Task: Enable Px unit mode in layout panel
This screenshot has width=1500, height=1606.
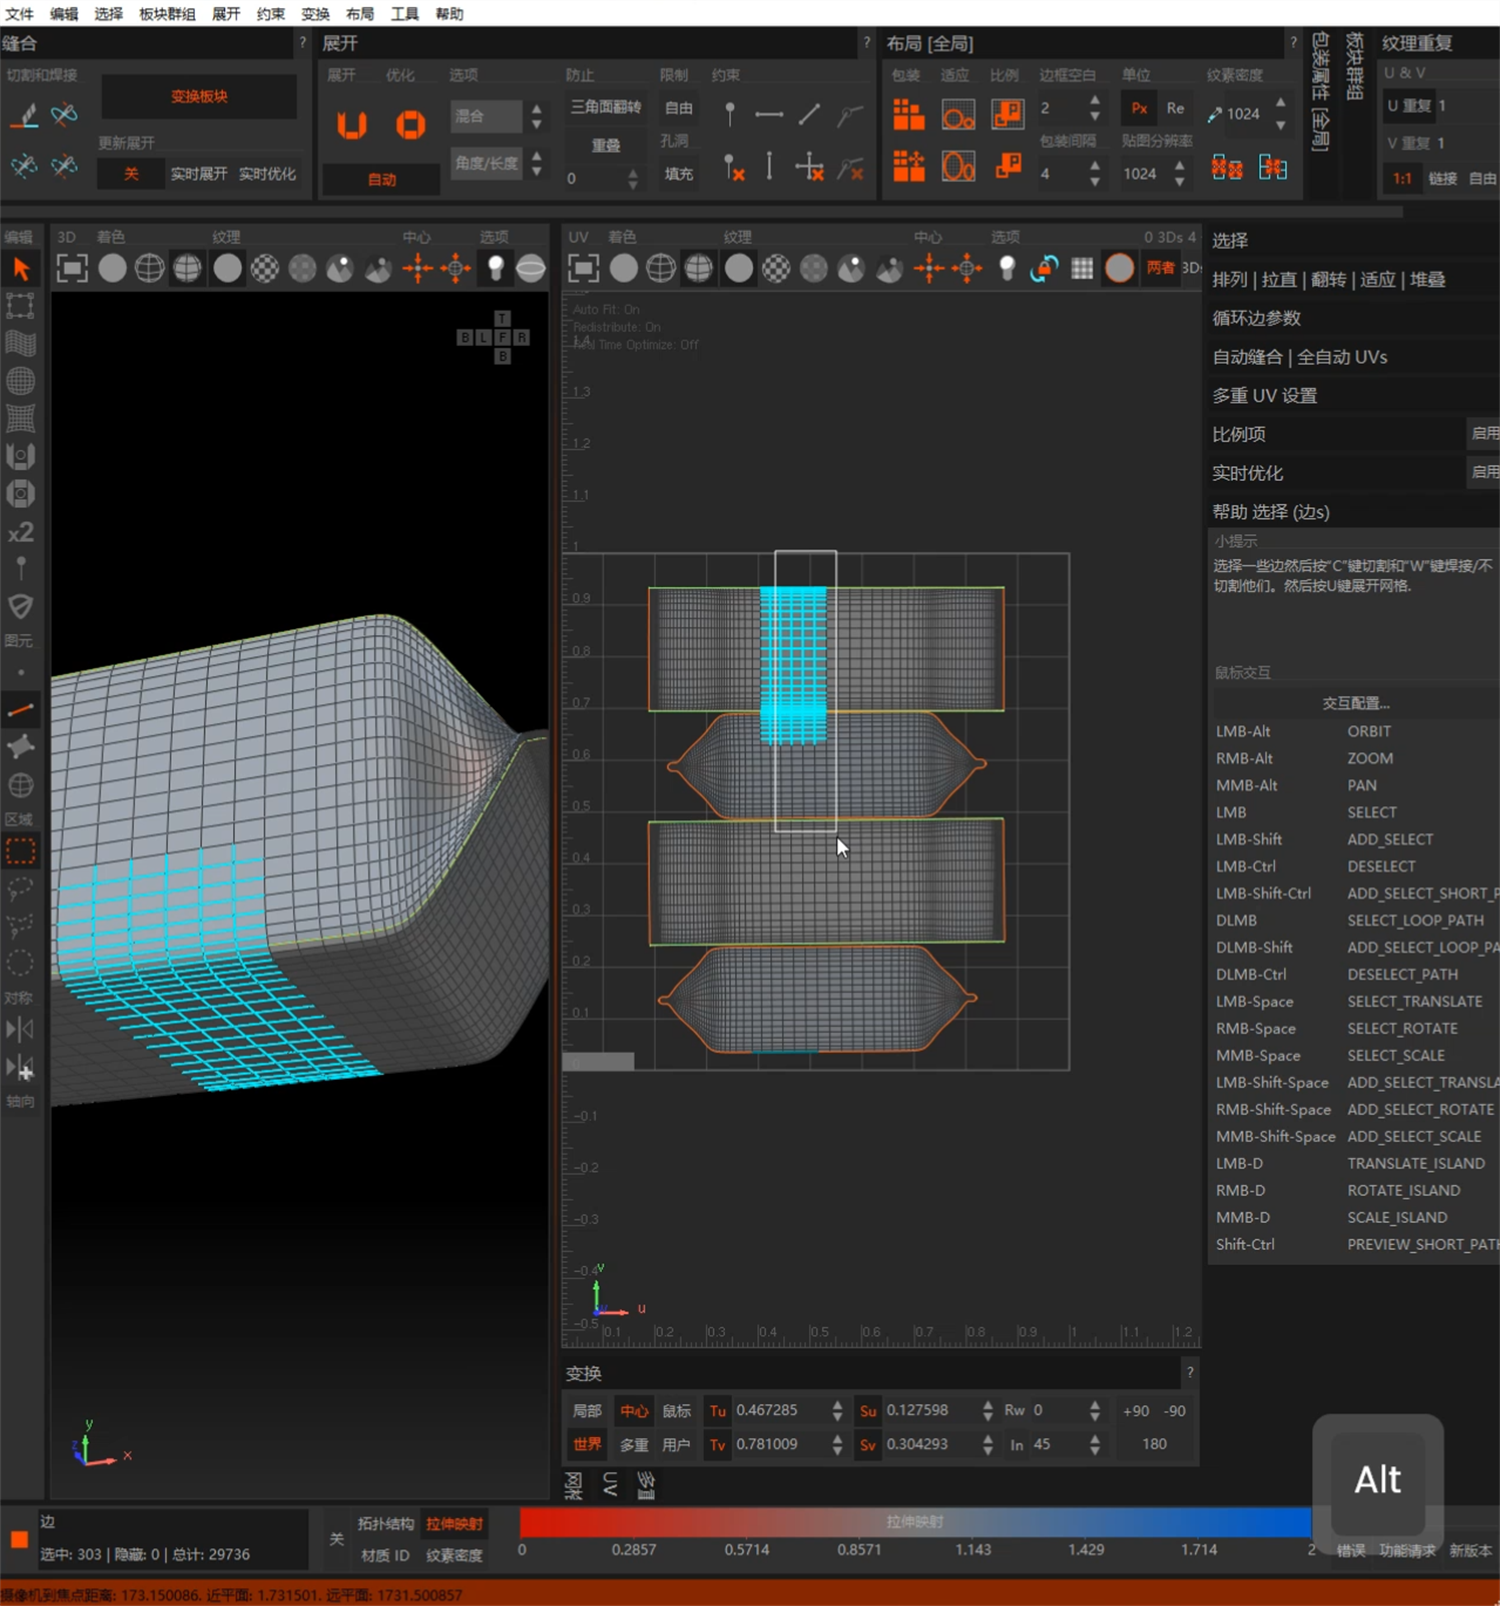Action: [1139, 108]
